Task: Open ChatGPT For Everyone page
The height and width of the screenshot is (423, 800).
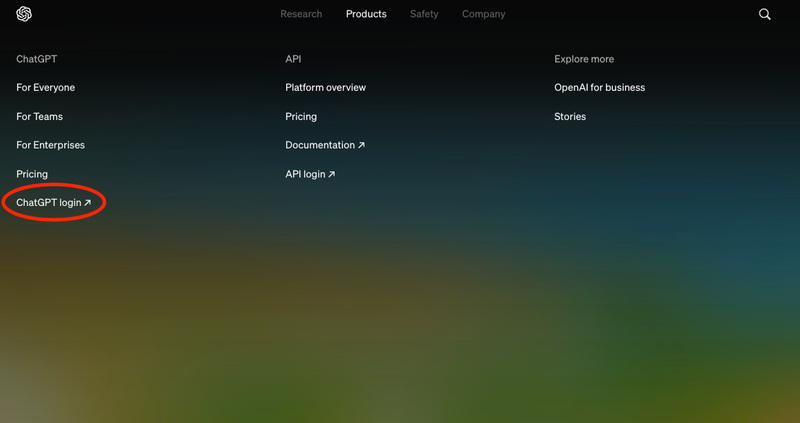Action: point(45,88)
